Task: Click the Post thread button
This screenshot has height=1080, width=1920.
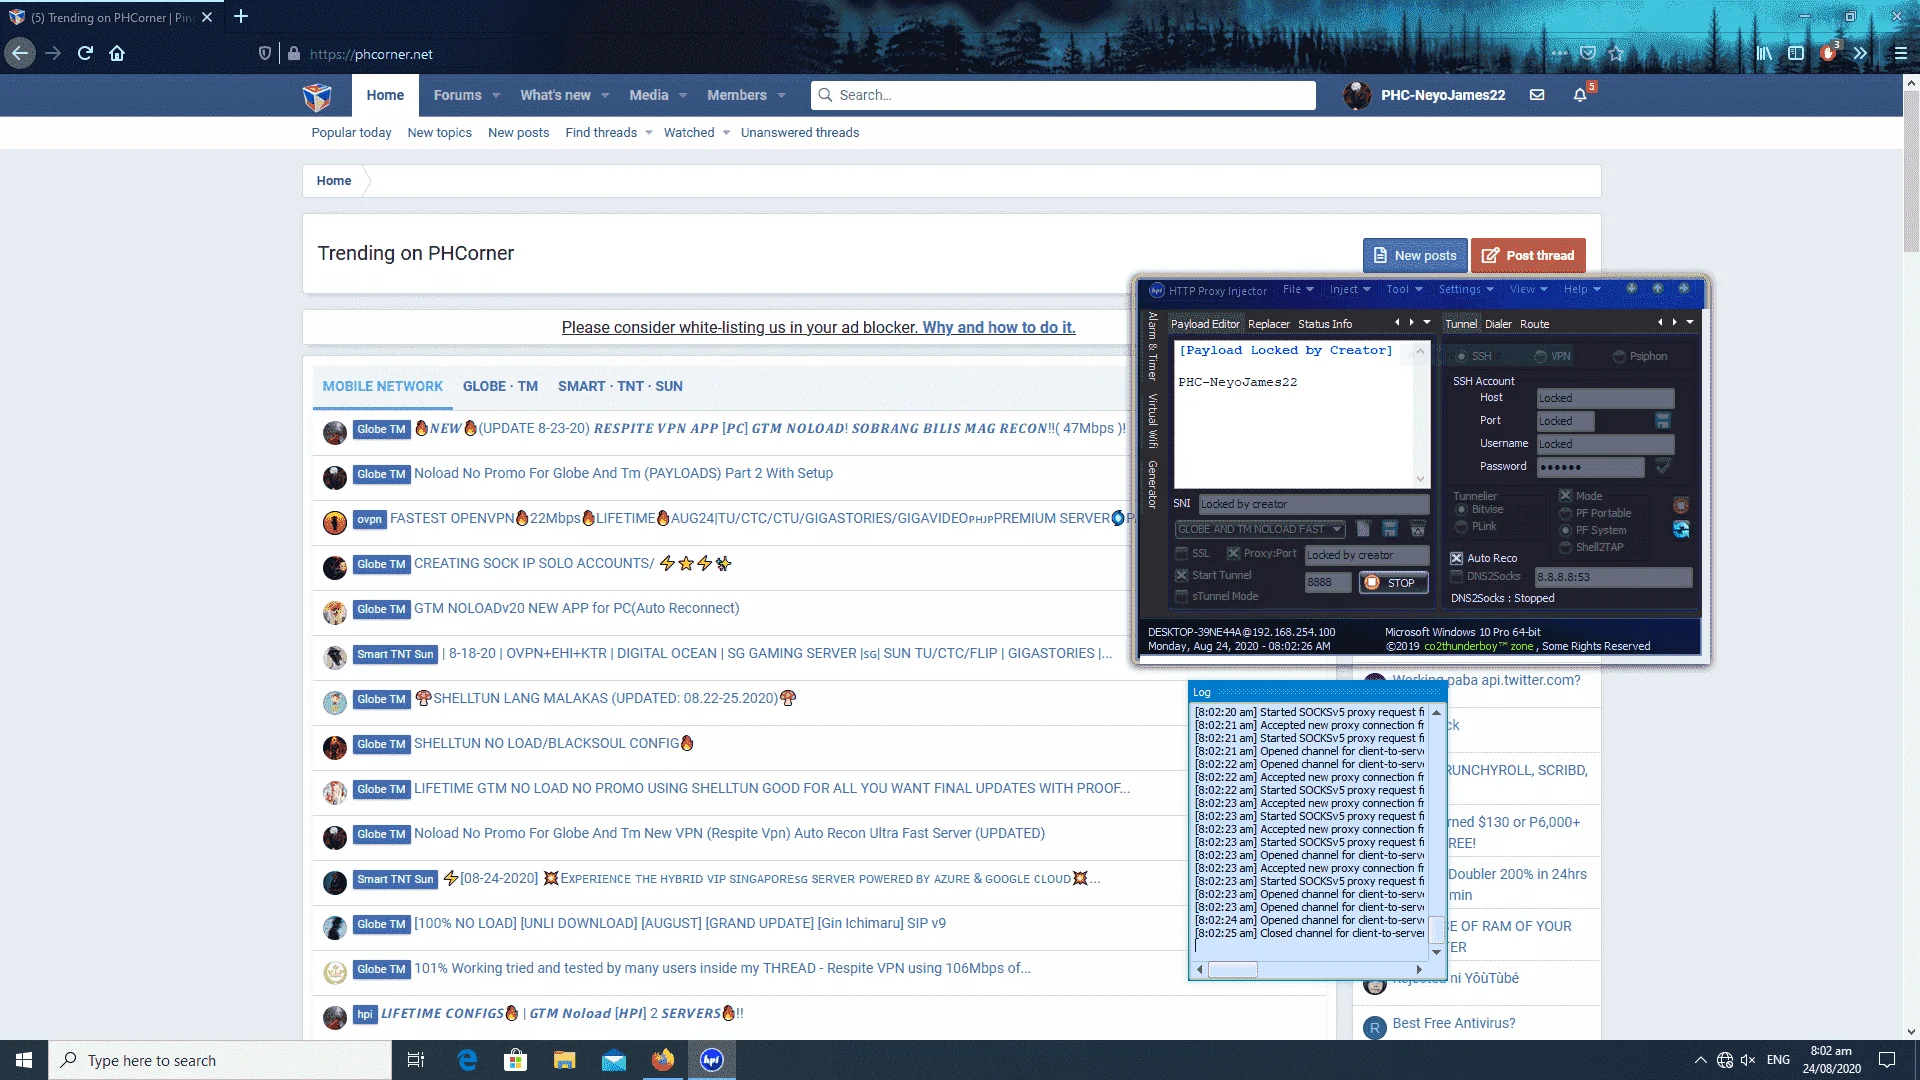Action: (1528, 256)
